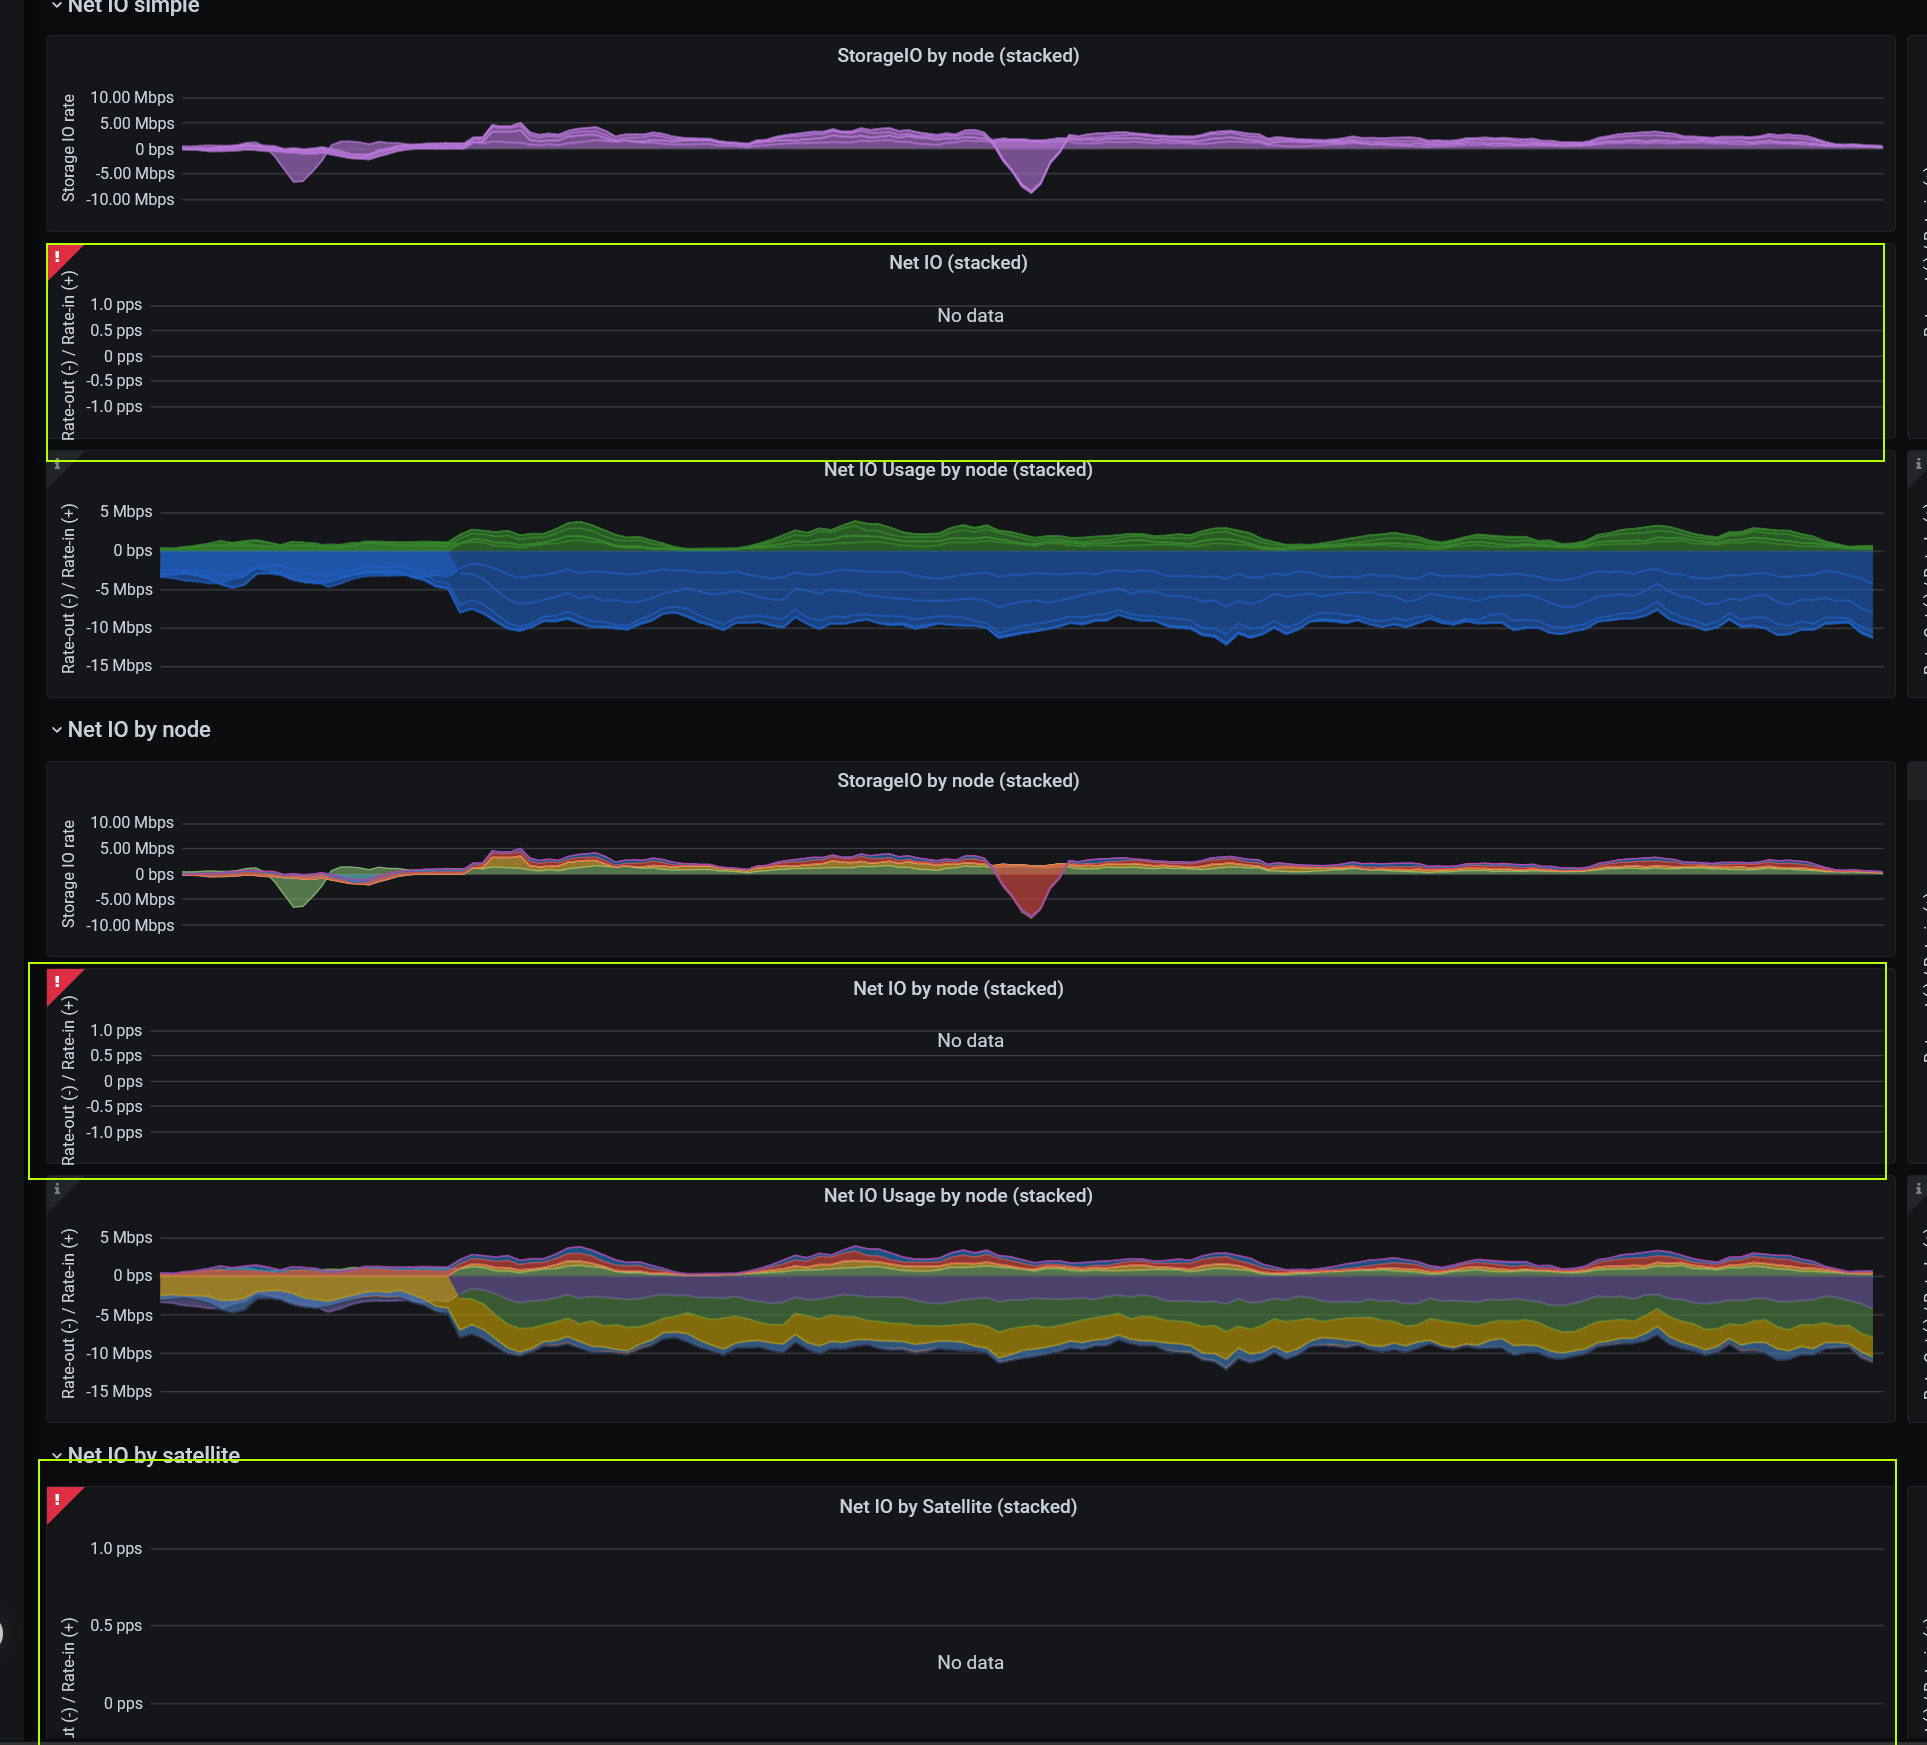The width and height of the screenshot is (1927, 1745).
Task: Collapse the Net IO simple row chevron
Action: pyautogui.click(x=57, y=6)
